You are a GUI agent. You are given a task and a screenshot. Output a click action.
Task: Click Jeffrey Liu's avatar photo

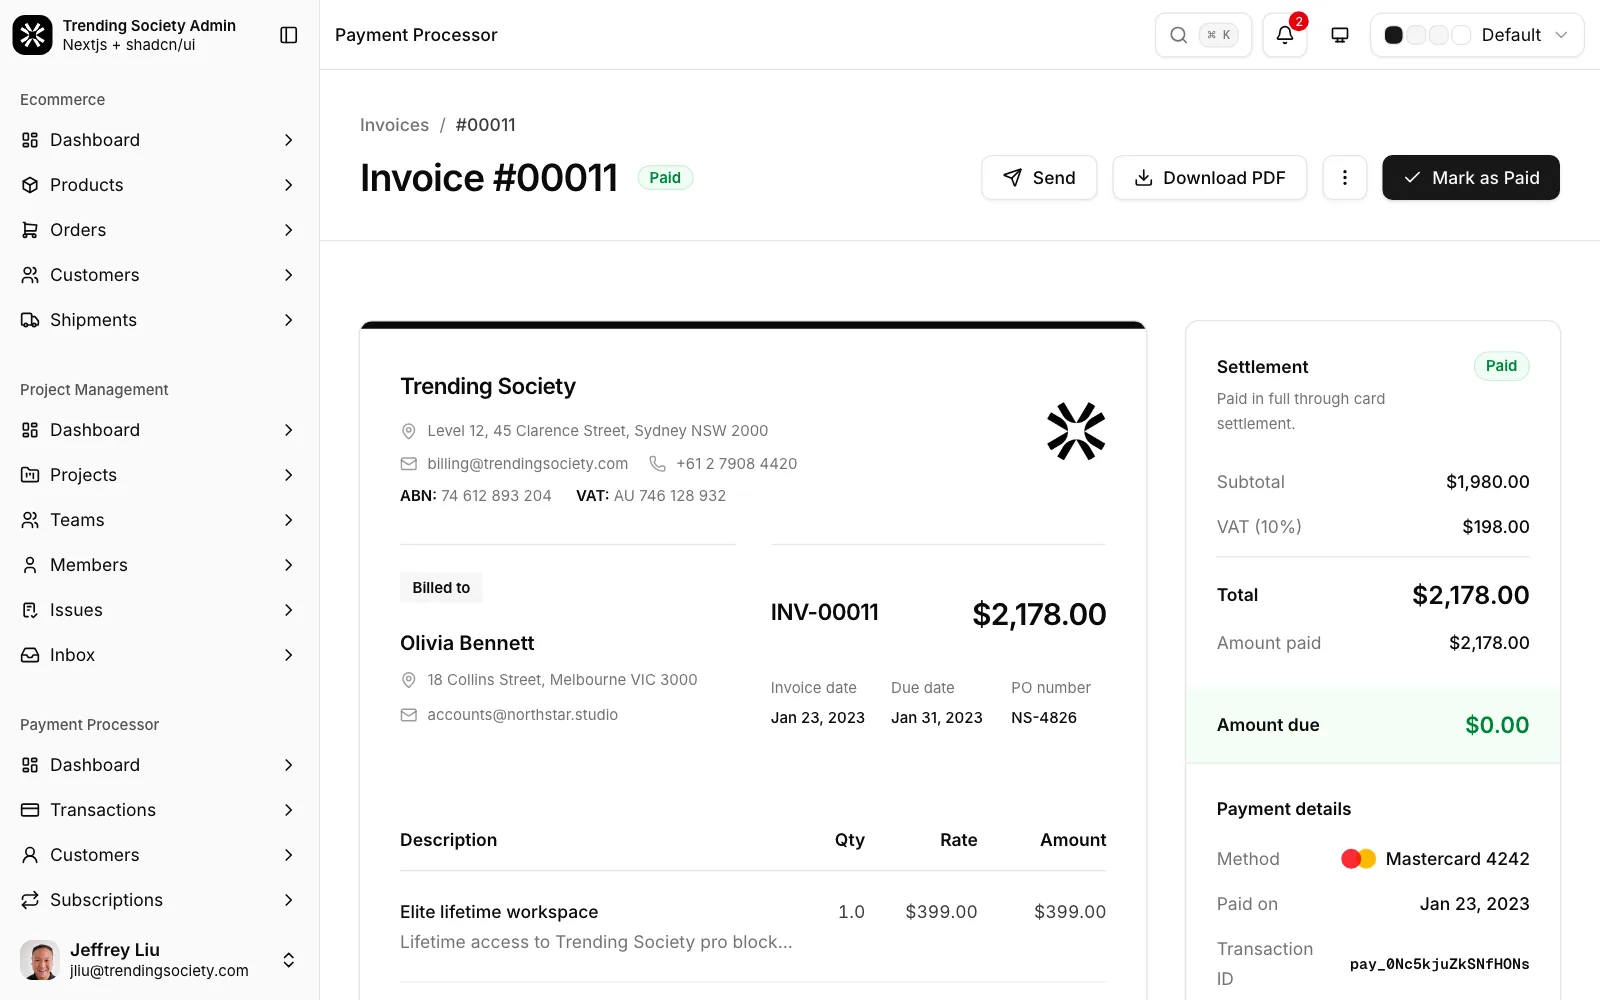[40, 960]
